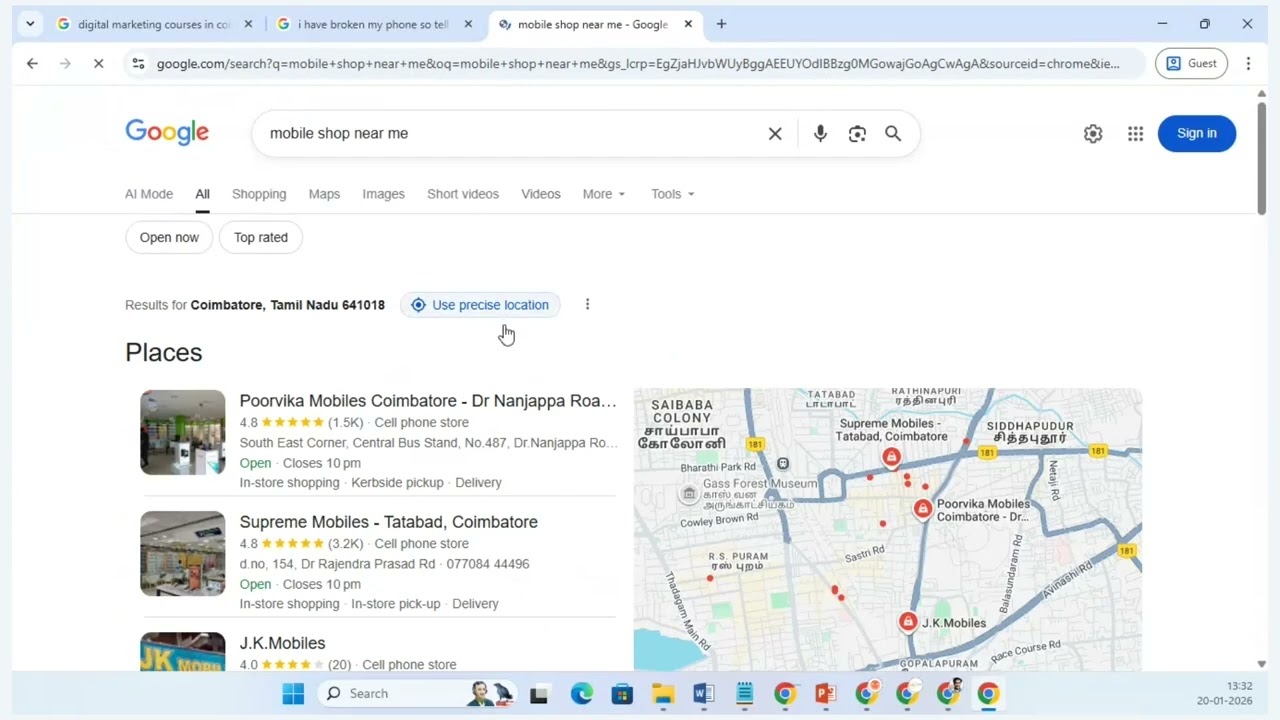Screen dimensions: 1280x720
Task: Click the scrollbar down arrow
Action: (1261, 664)
